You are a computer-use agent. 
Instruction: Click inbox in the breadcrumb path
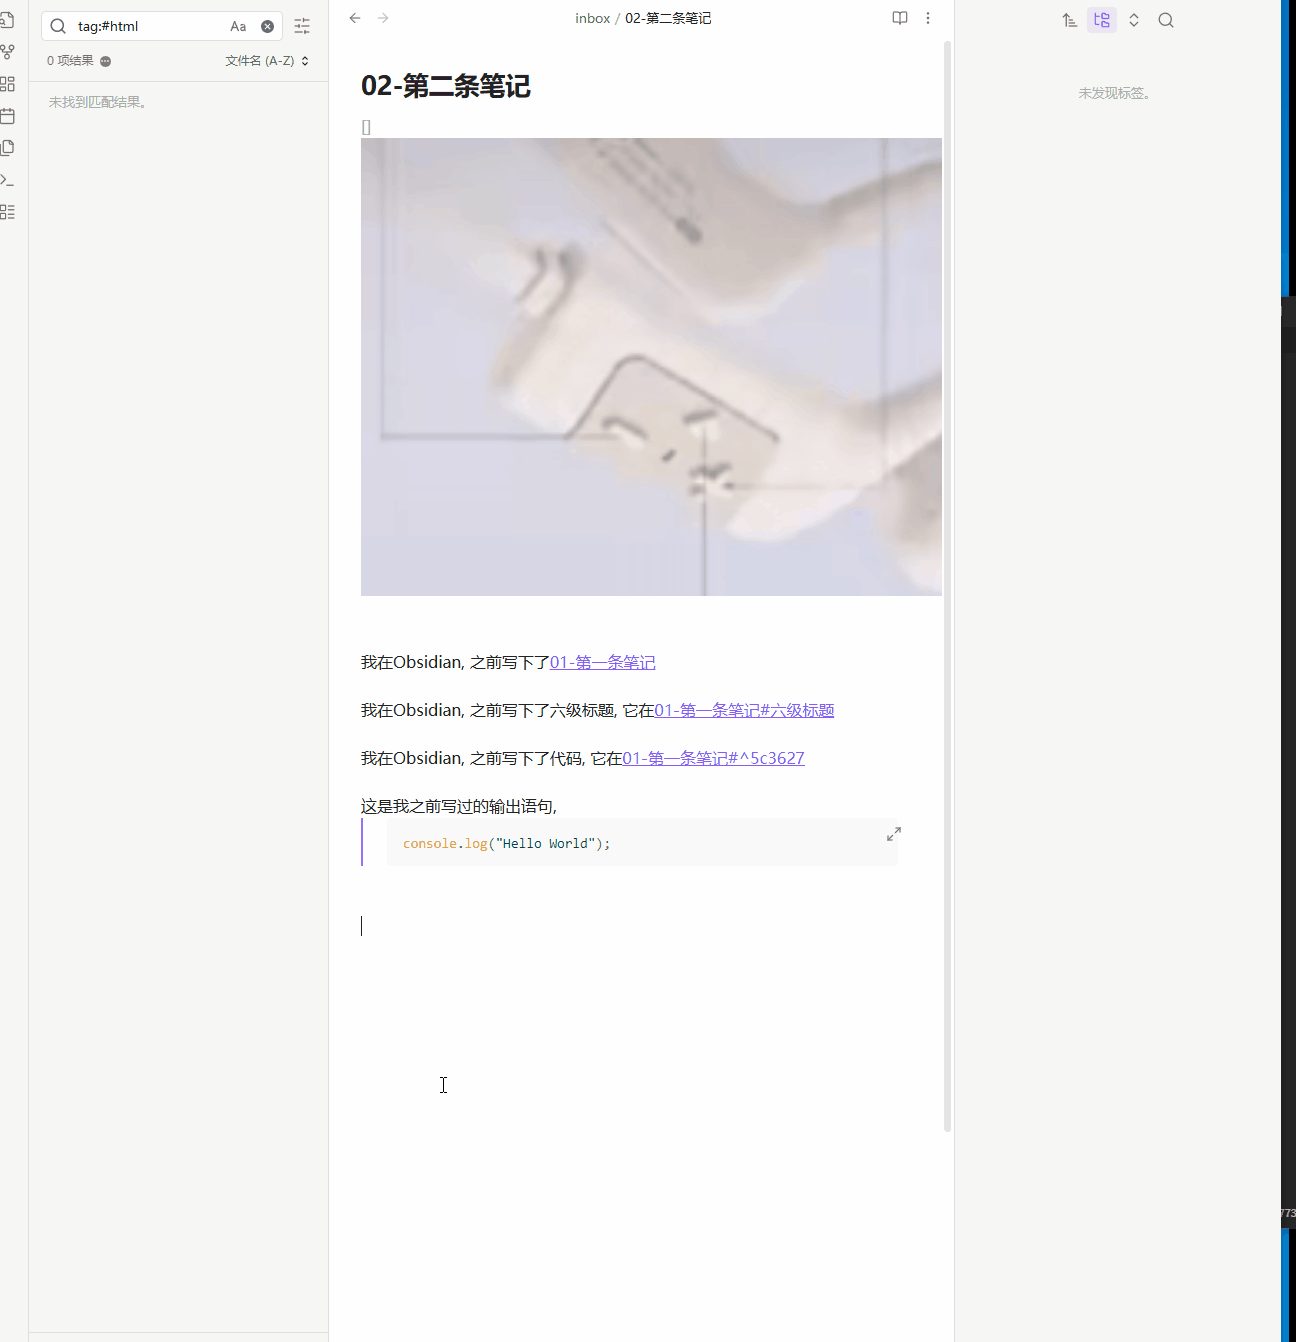[592, 18]
